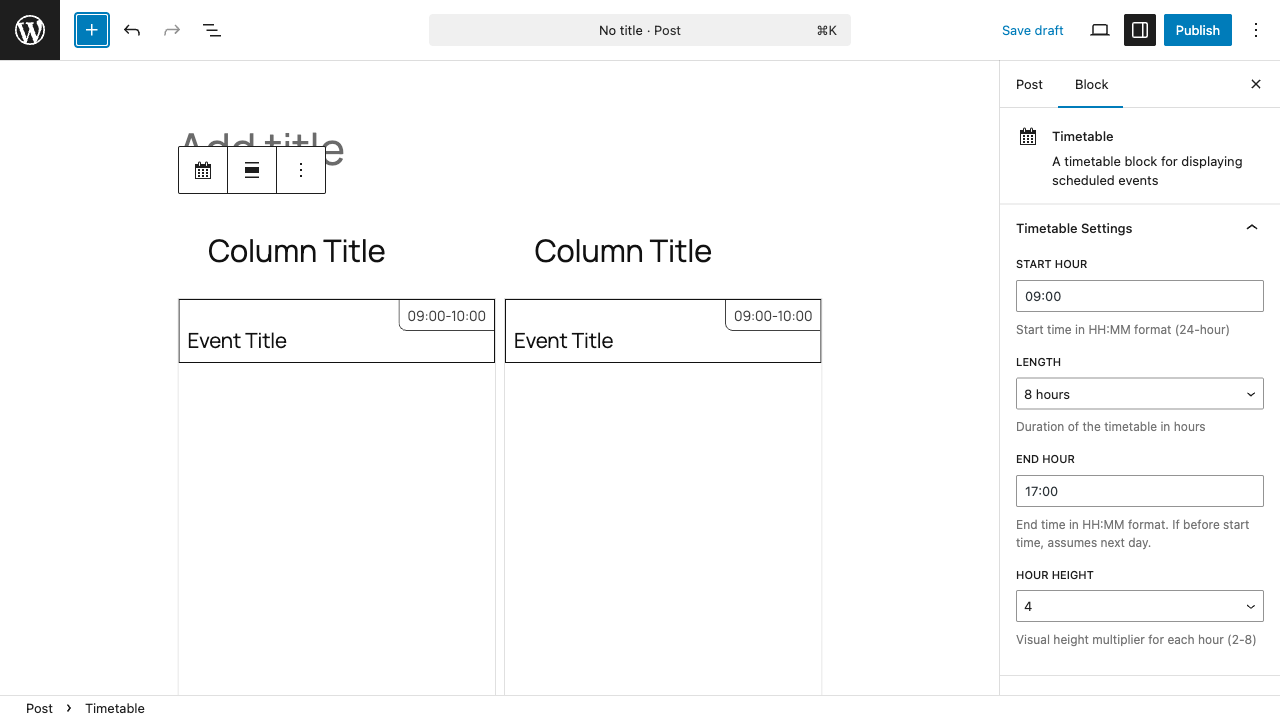1280x720 pixels.
Task: Undo the last editor change
Action: (x=132, y=30)
